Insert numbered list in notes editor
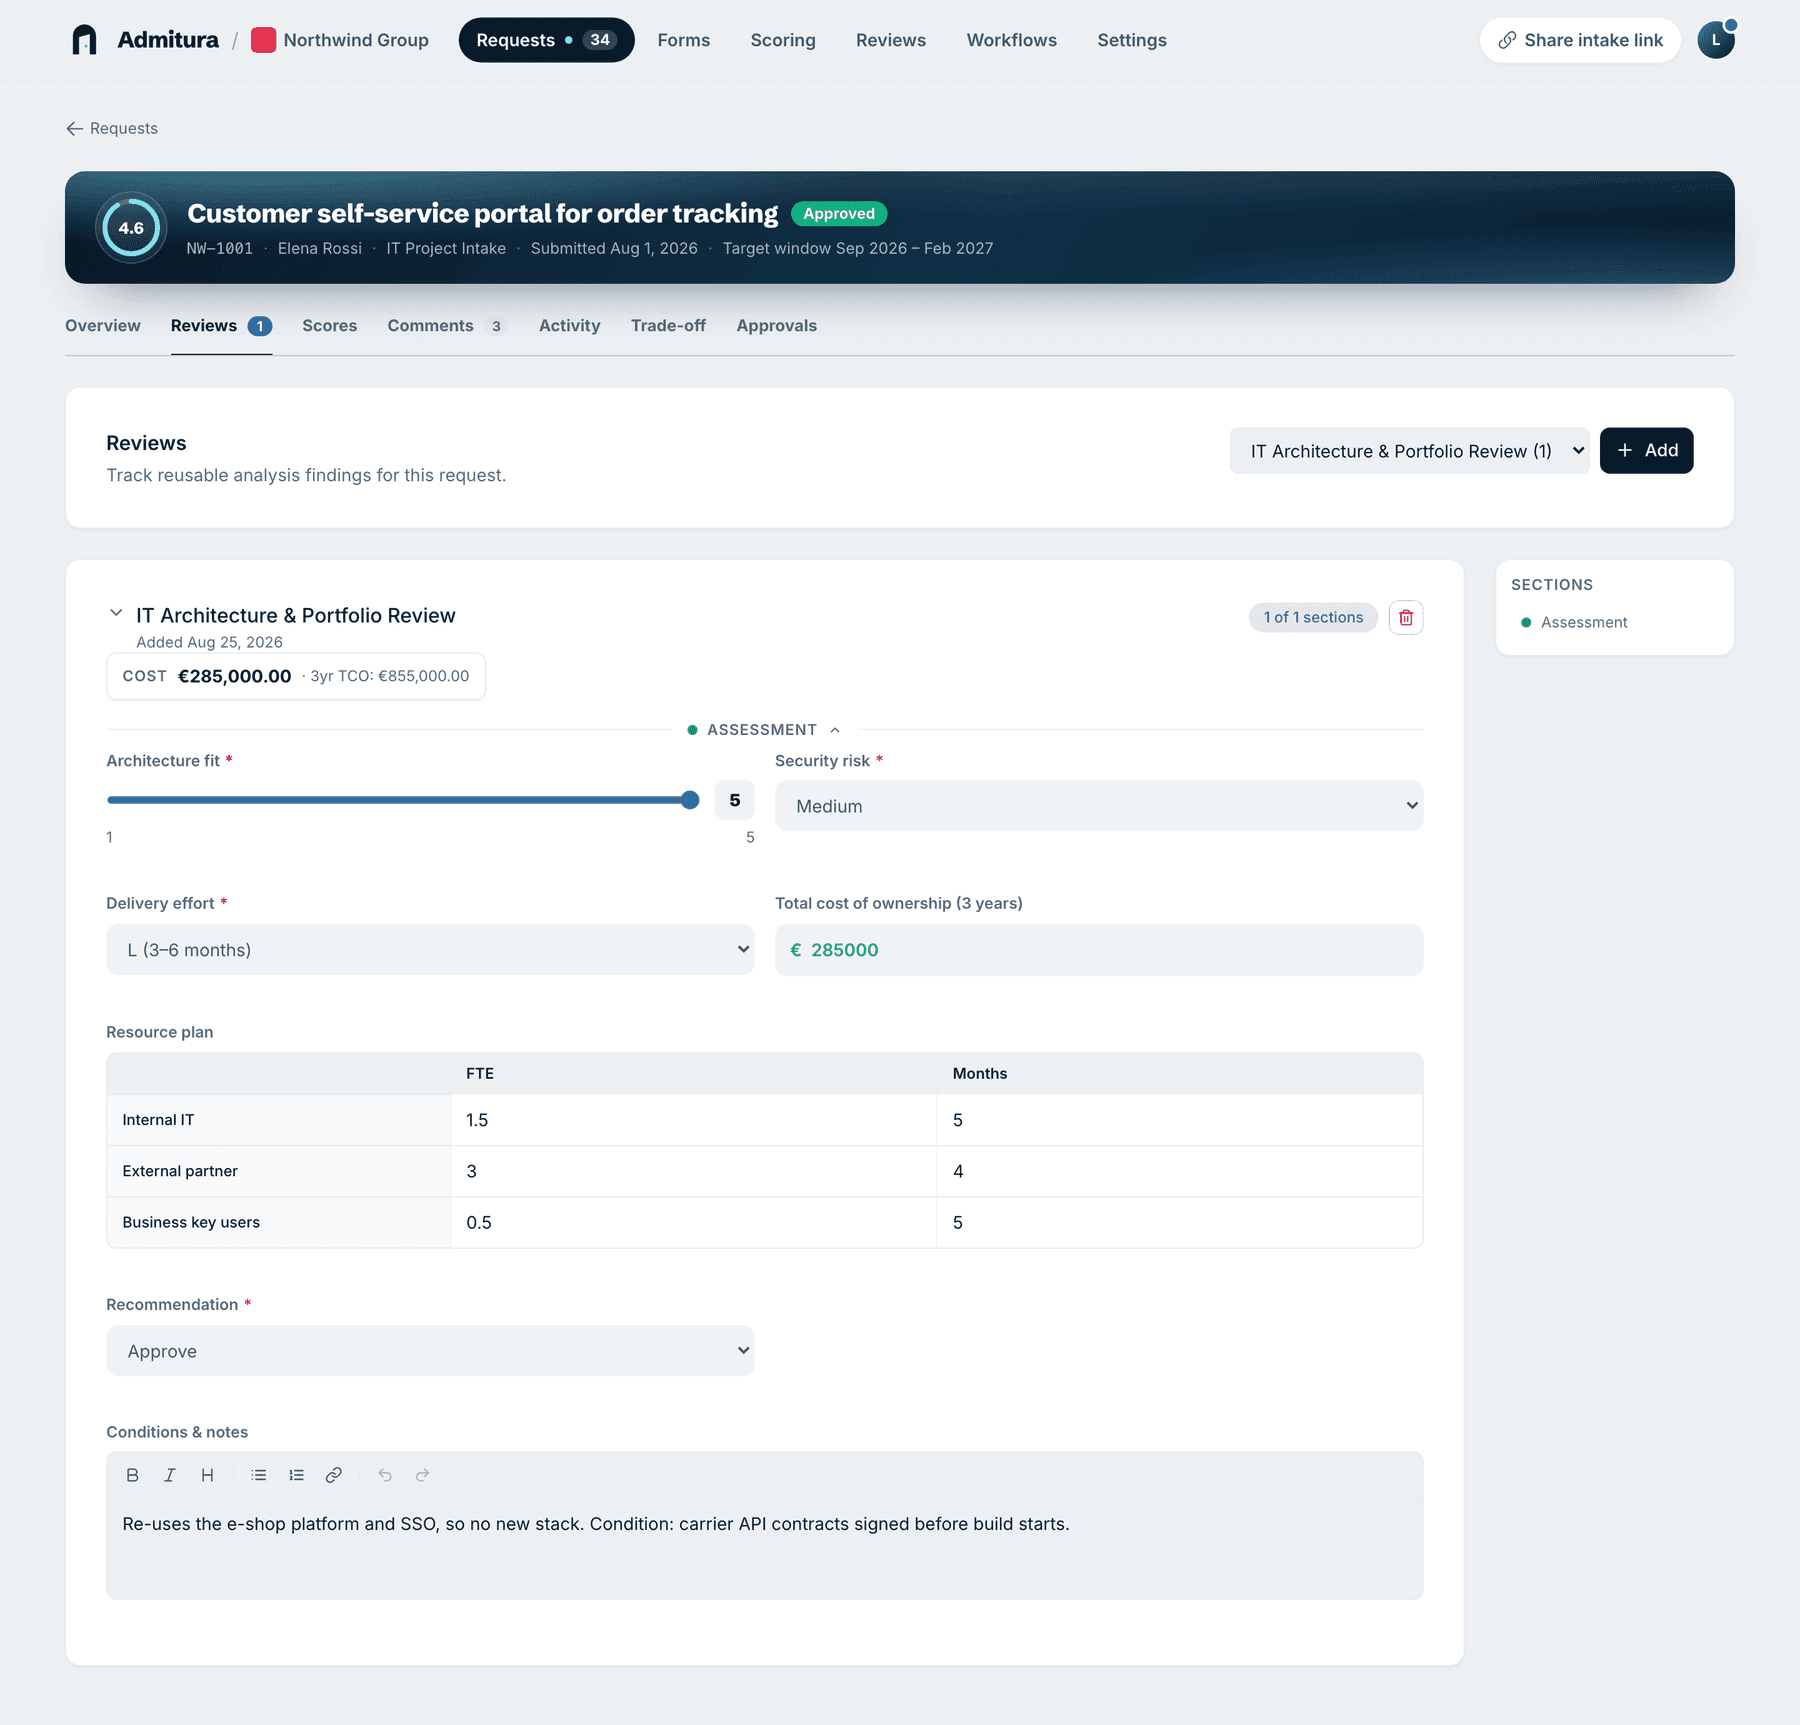Screen dimensions: 1800x1725 pos(297,1475)
